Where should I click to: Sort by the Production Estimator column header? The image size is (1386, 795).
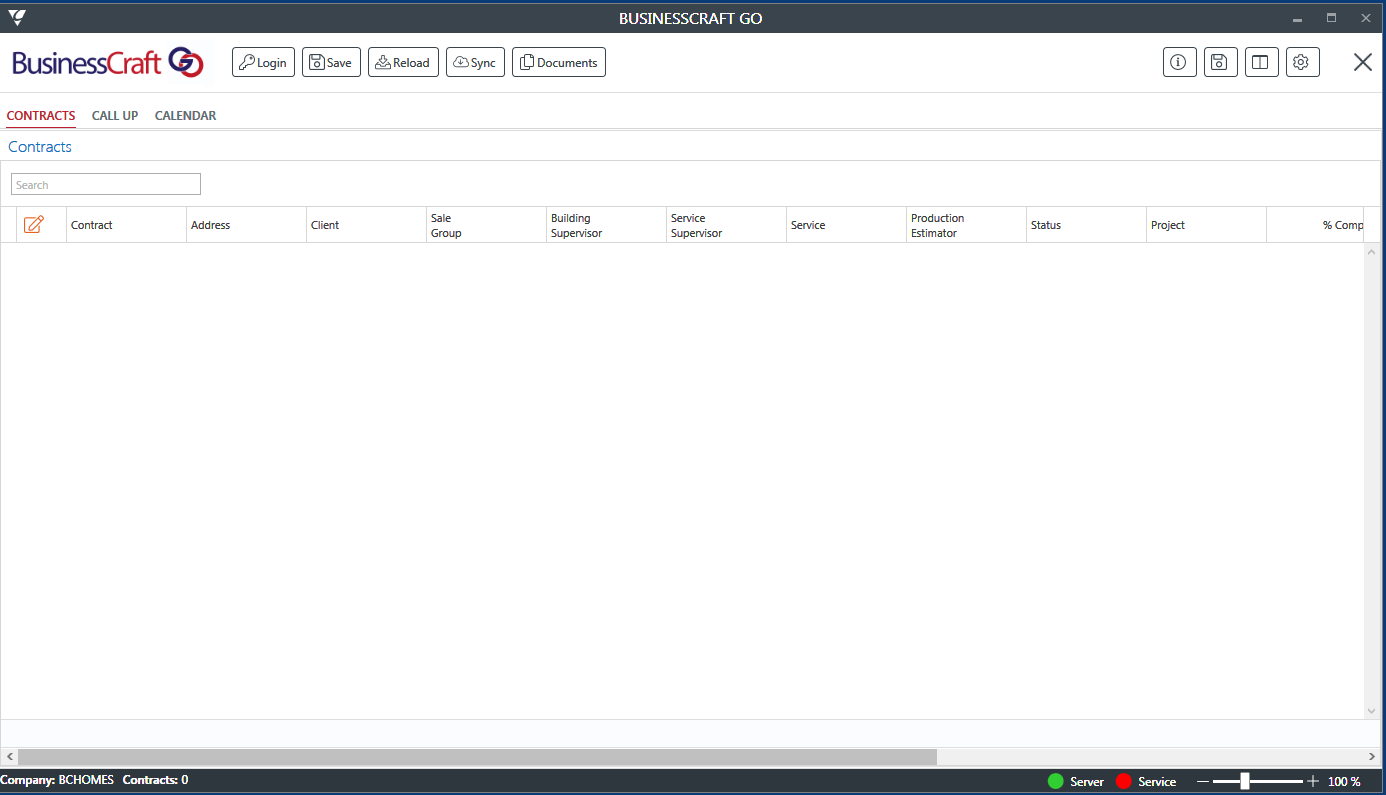(966, 225)
